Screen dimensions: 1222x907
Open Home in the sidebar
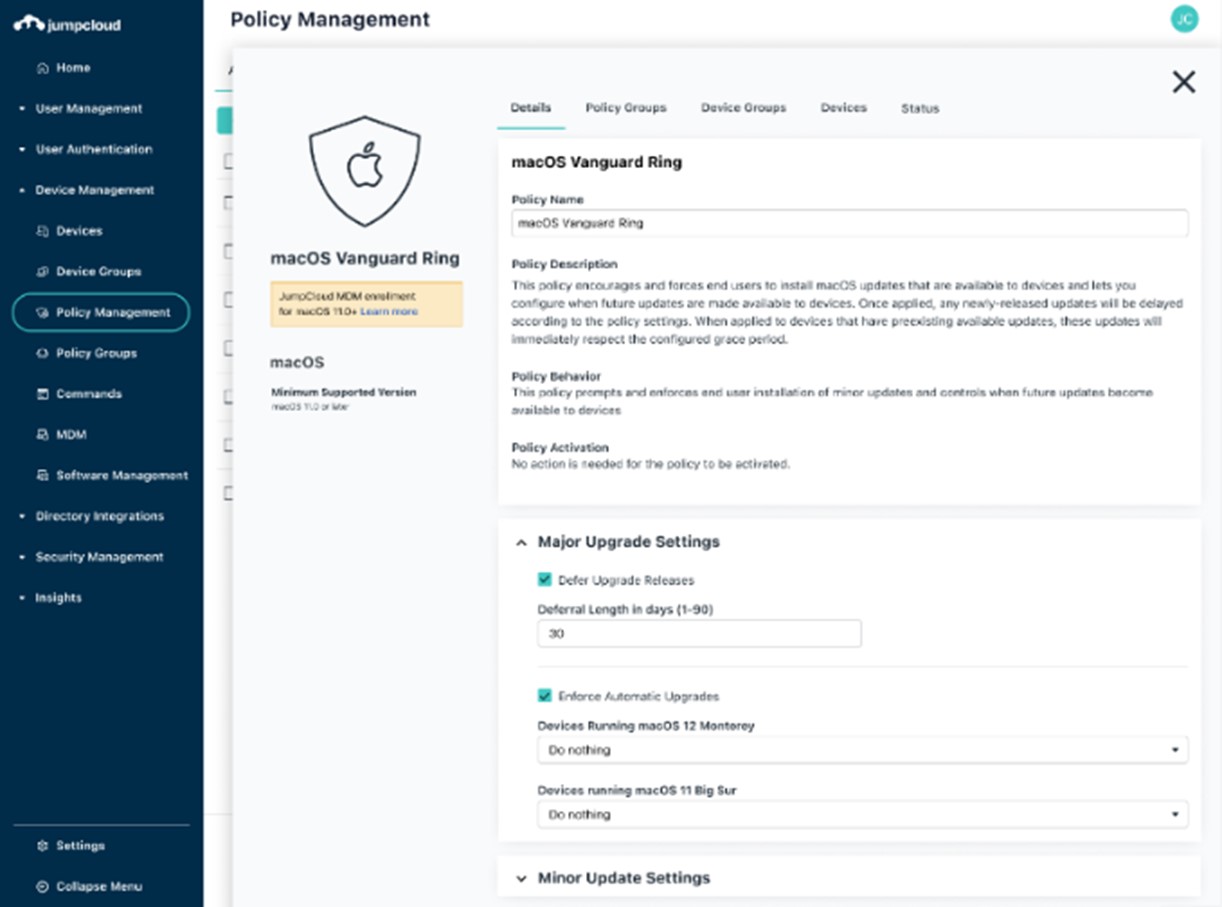click(x=73, y=68)
